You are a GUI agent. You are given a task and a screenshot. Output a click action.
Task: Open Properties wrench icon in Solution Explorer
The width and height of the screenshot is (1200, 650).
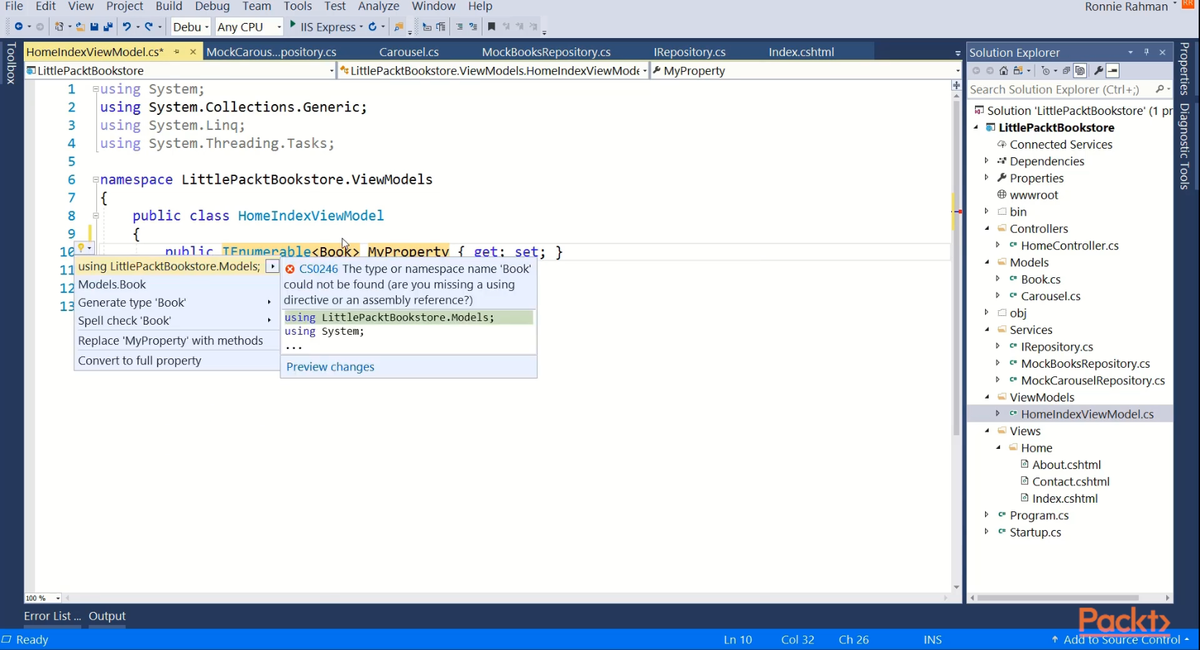(x=1098, y=71)
